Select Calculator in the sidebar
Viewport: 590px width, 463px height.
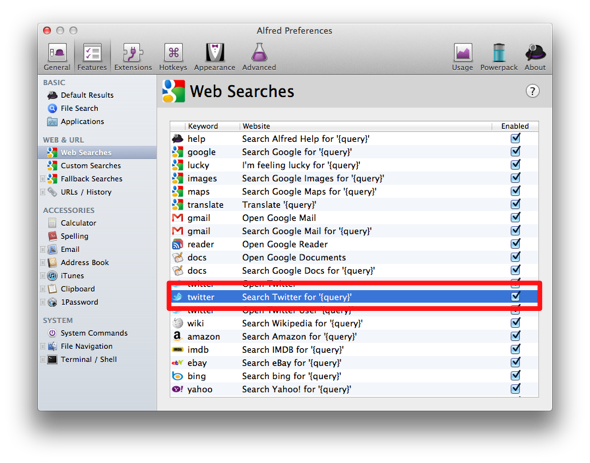click(78, 223)
